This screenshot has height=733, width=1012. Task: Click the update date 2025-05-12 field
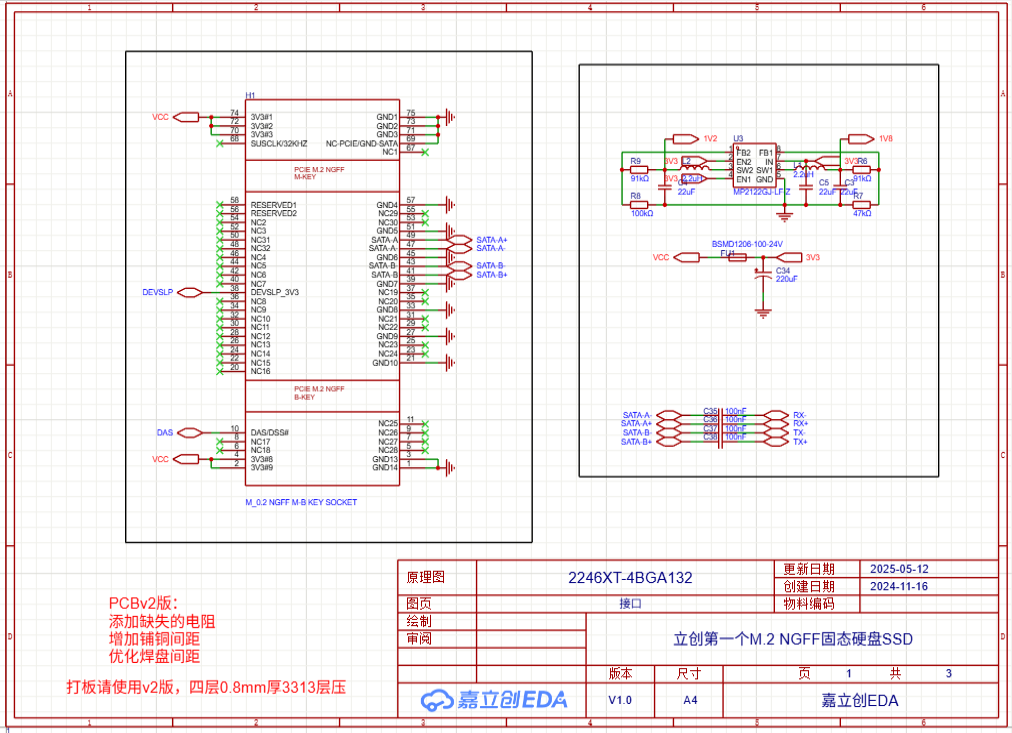pos(898,568)
